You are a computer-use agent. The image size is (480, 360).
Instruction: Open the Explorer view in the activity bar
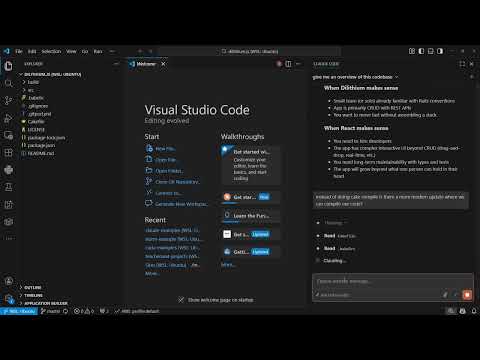[9, 66]
